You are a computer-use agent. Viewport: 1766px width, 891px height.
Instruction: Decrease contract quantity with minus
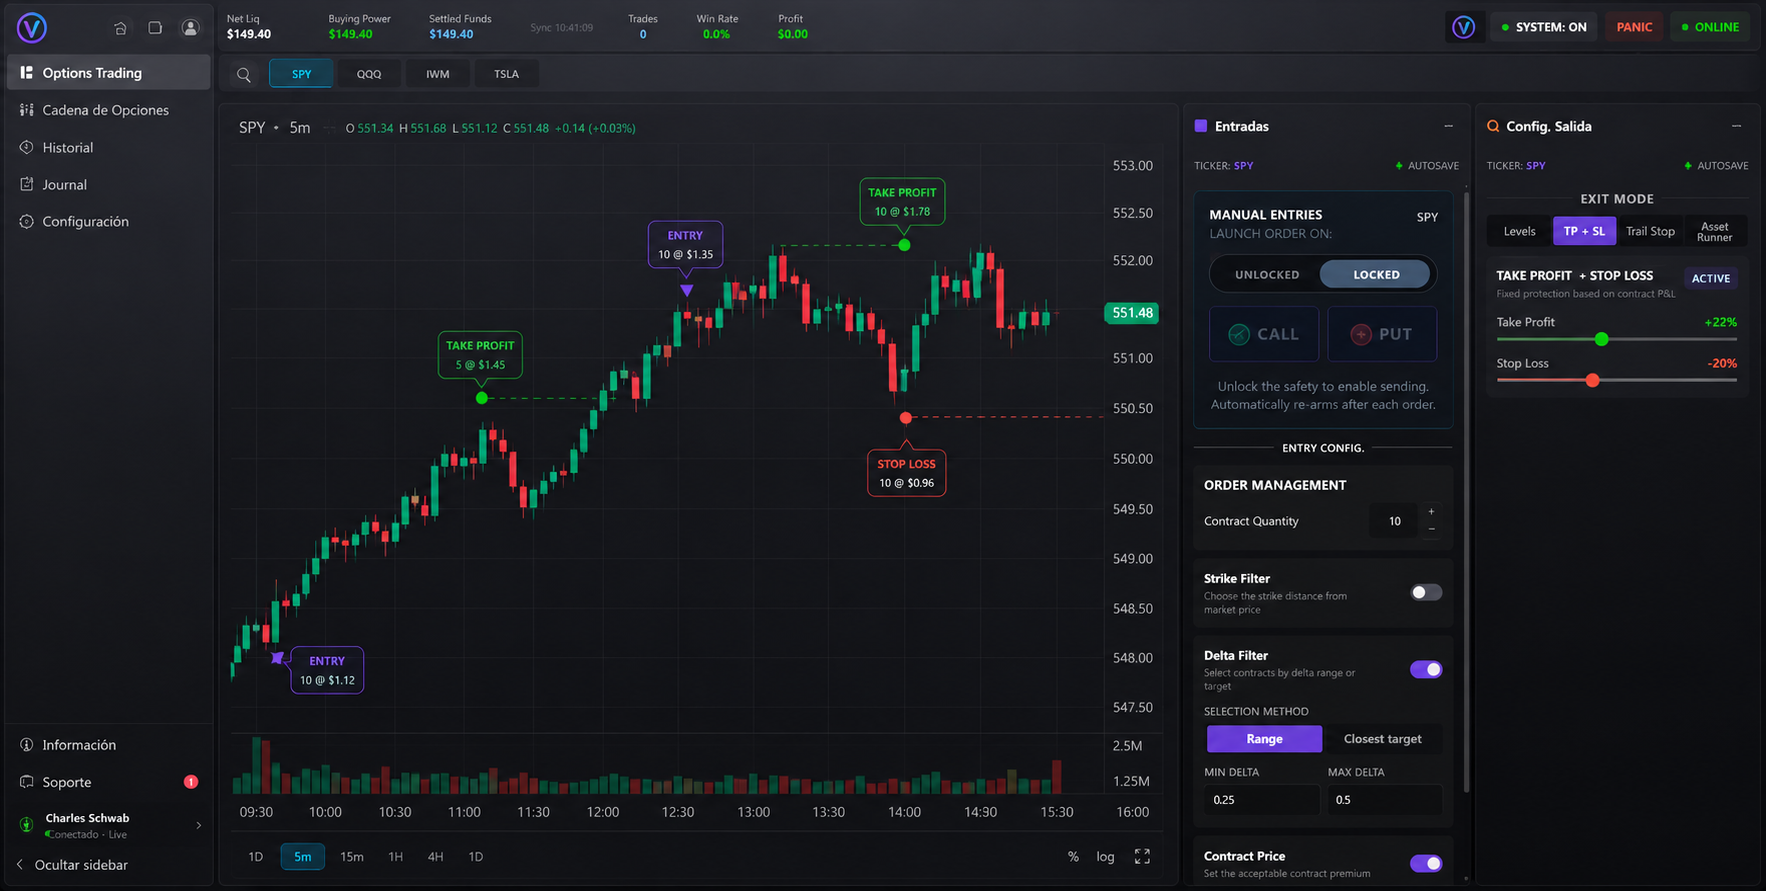[x=1431, y=529]
